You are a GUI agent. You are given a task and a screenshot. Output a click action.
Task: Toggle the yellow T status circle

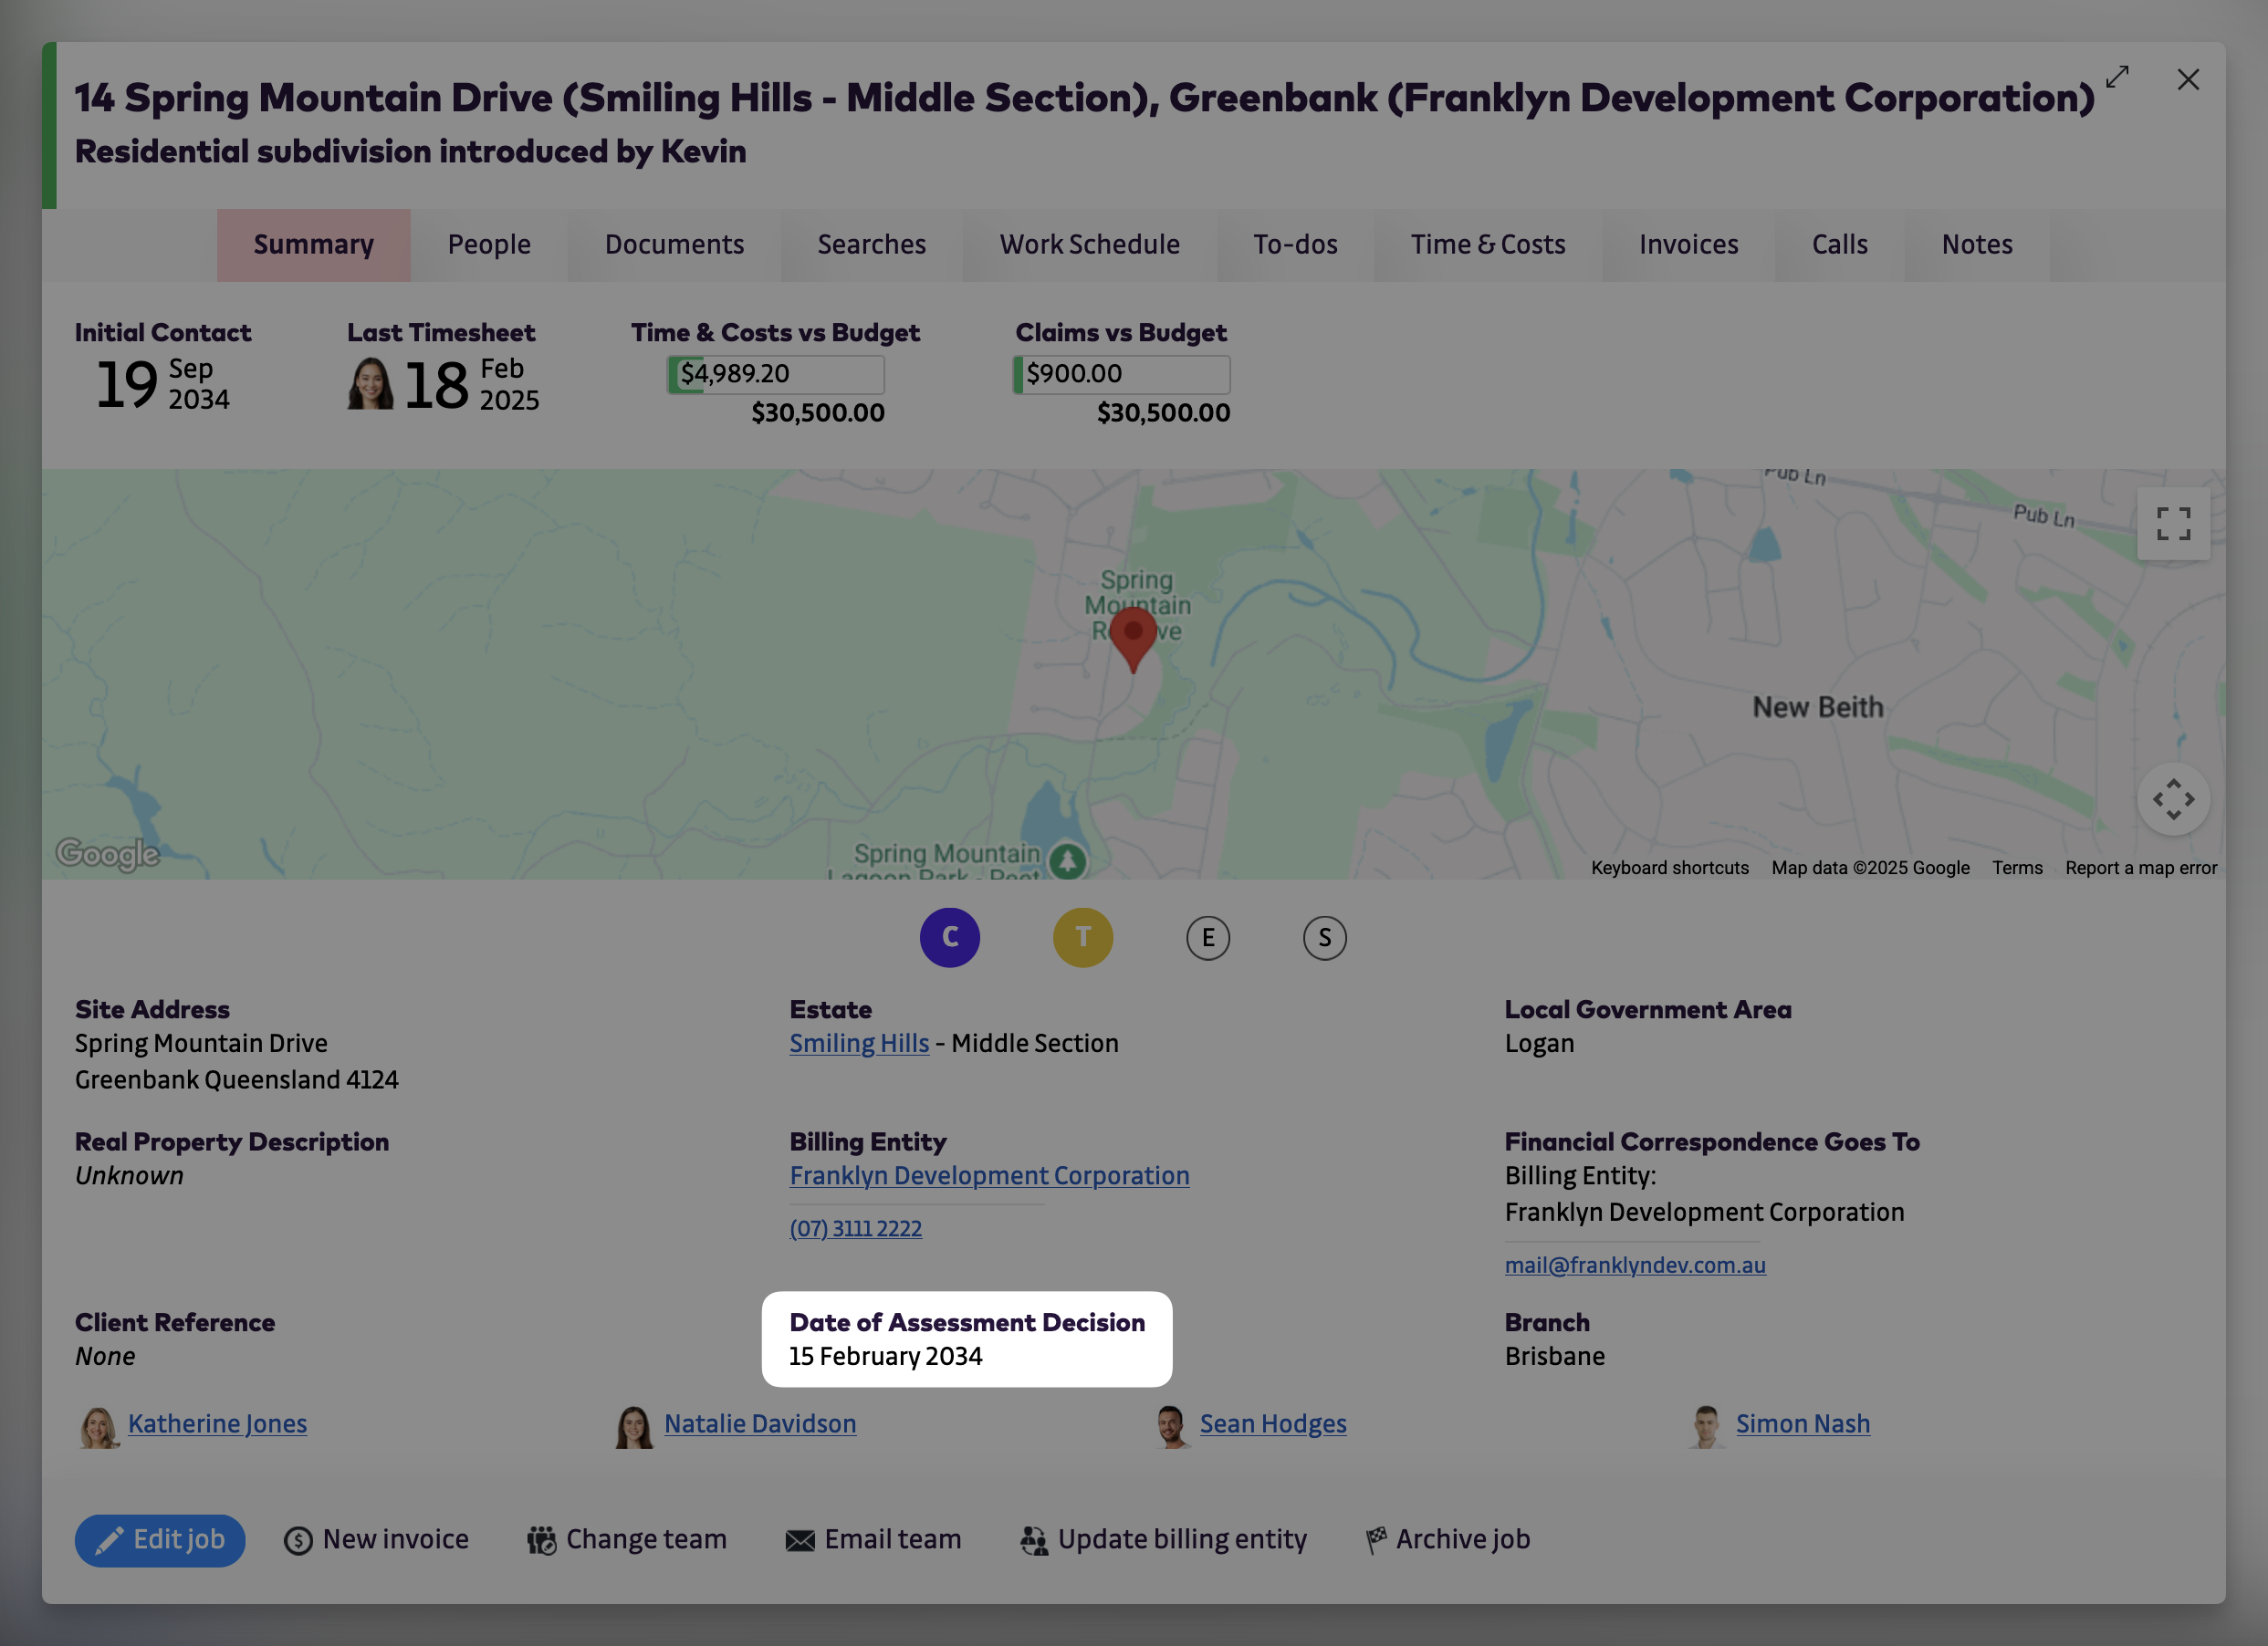click(1083, 937)
